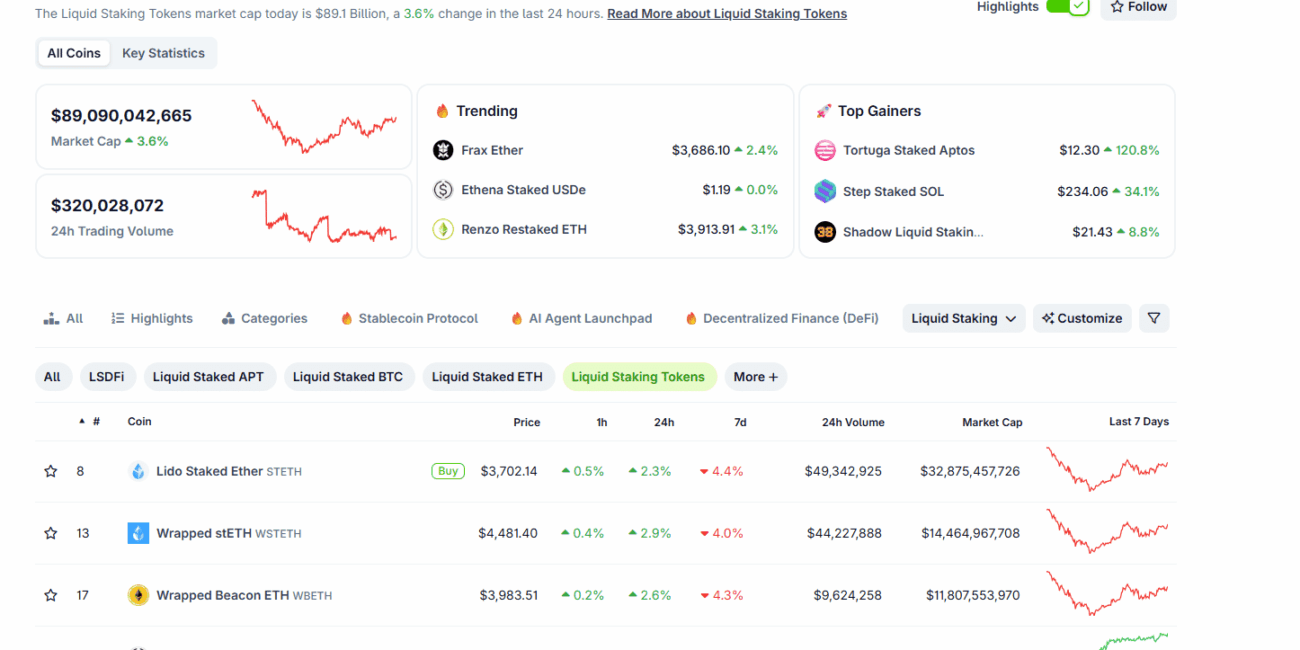Viewport: 1300px width, 650px height.
Task: Sort the table by 24h change column
Action: pyautogui.click(x=664, y=422)
